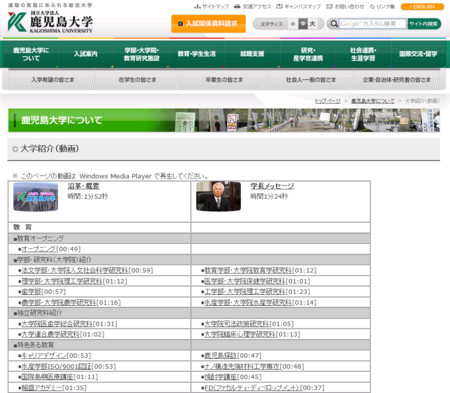Open 工学部・大学院理工学研究科 video link

click(x=244, y=292)
